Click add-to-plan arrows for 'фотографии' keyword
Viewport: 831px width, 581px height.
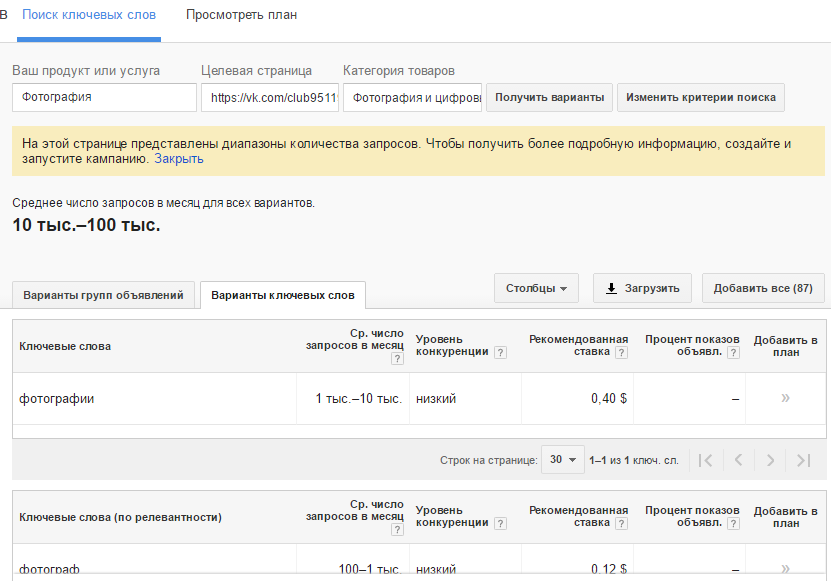click(785, 398)
